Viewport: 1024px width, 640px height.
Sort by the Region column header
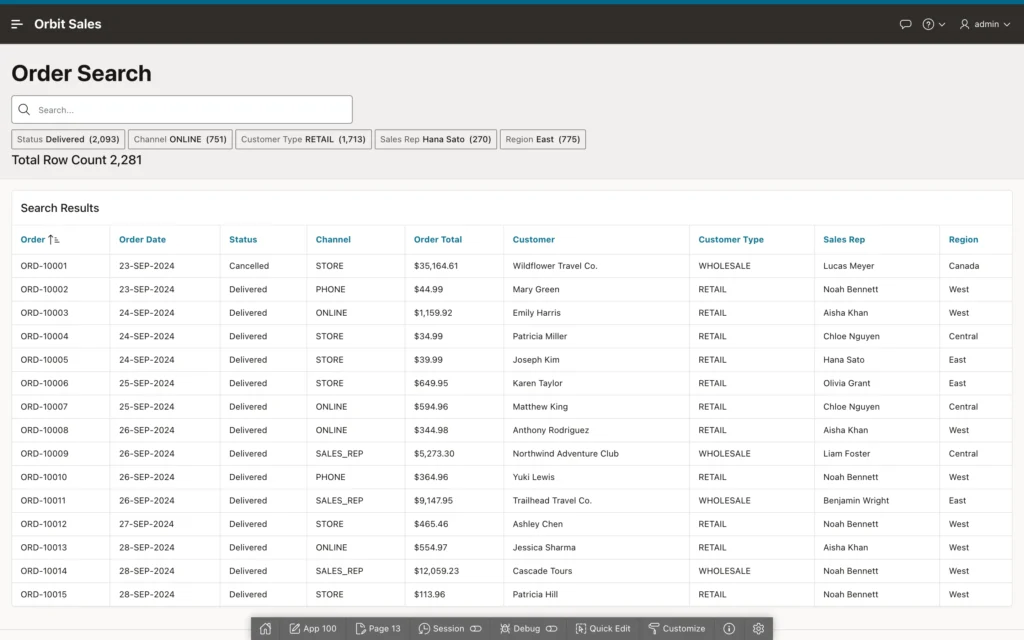pos(963,240)
